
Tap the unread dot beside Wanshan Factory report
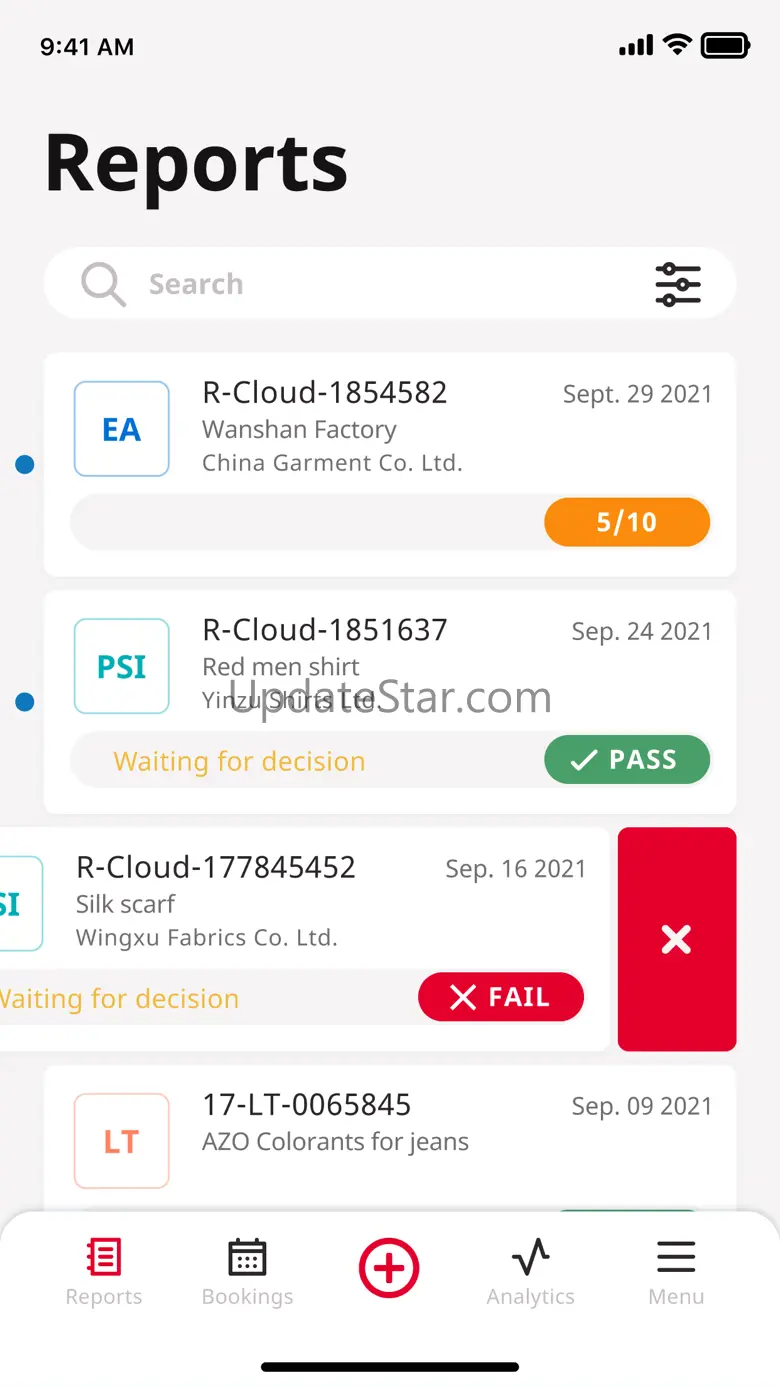(25, 464)
